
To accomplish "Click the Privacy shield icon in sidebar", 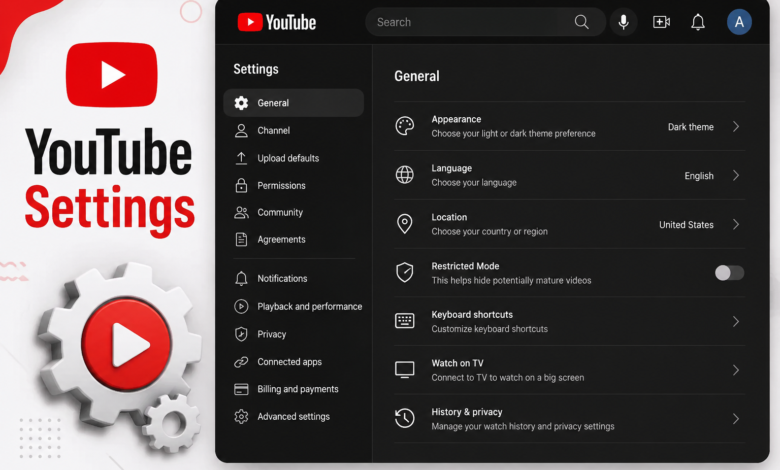I will coord(241,334).
